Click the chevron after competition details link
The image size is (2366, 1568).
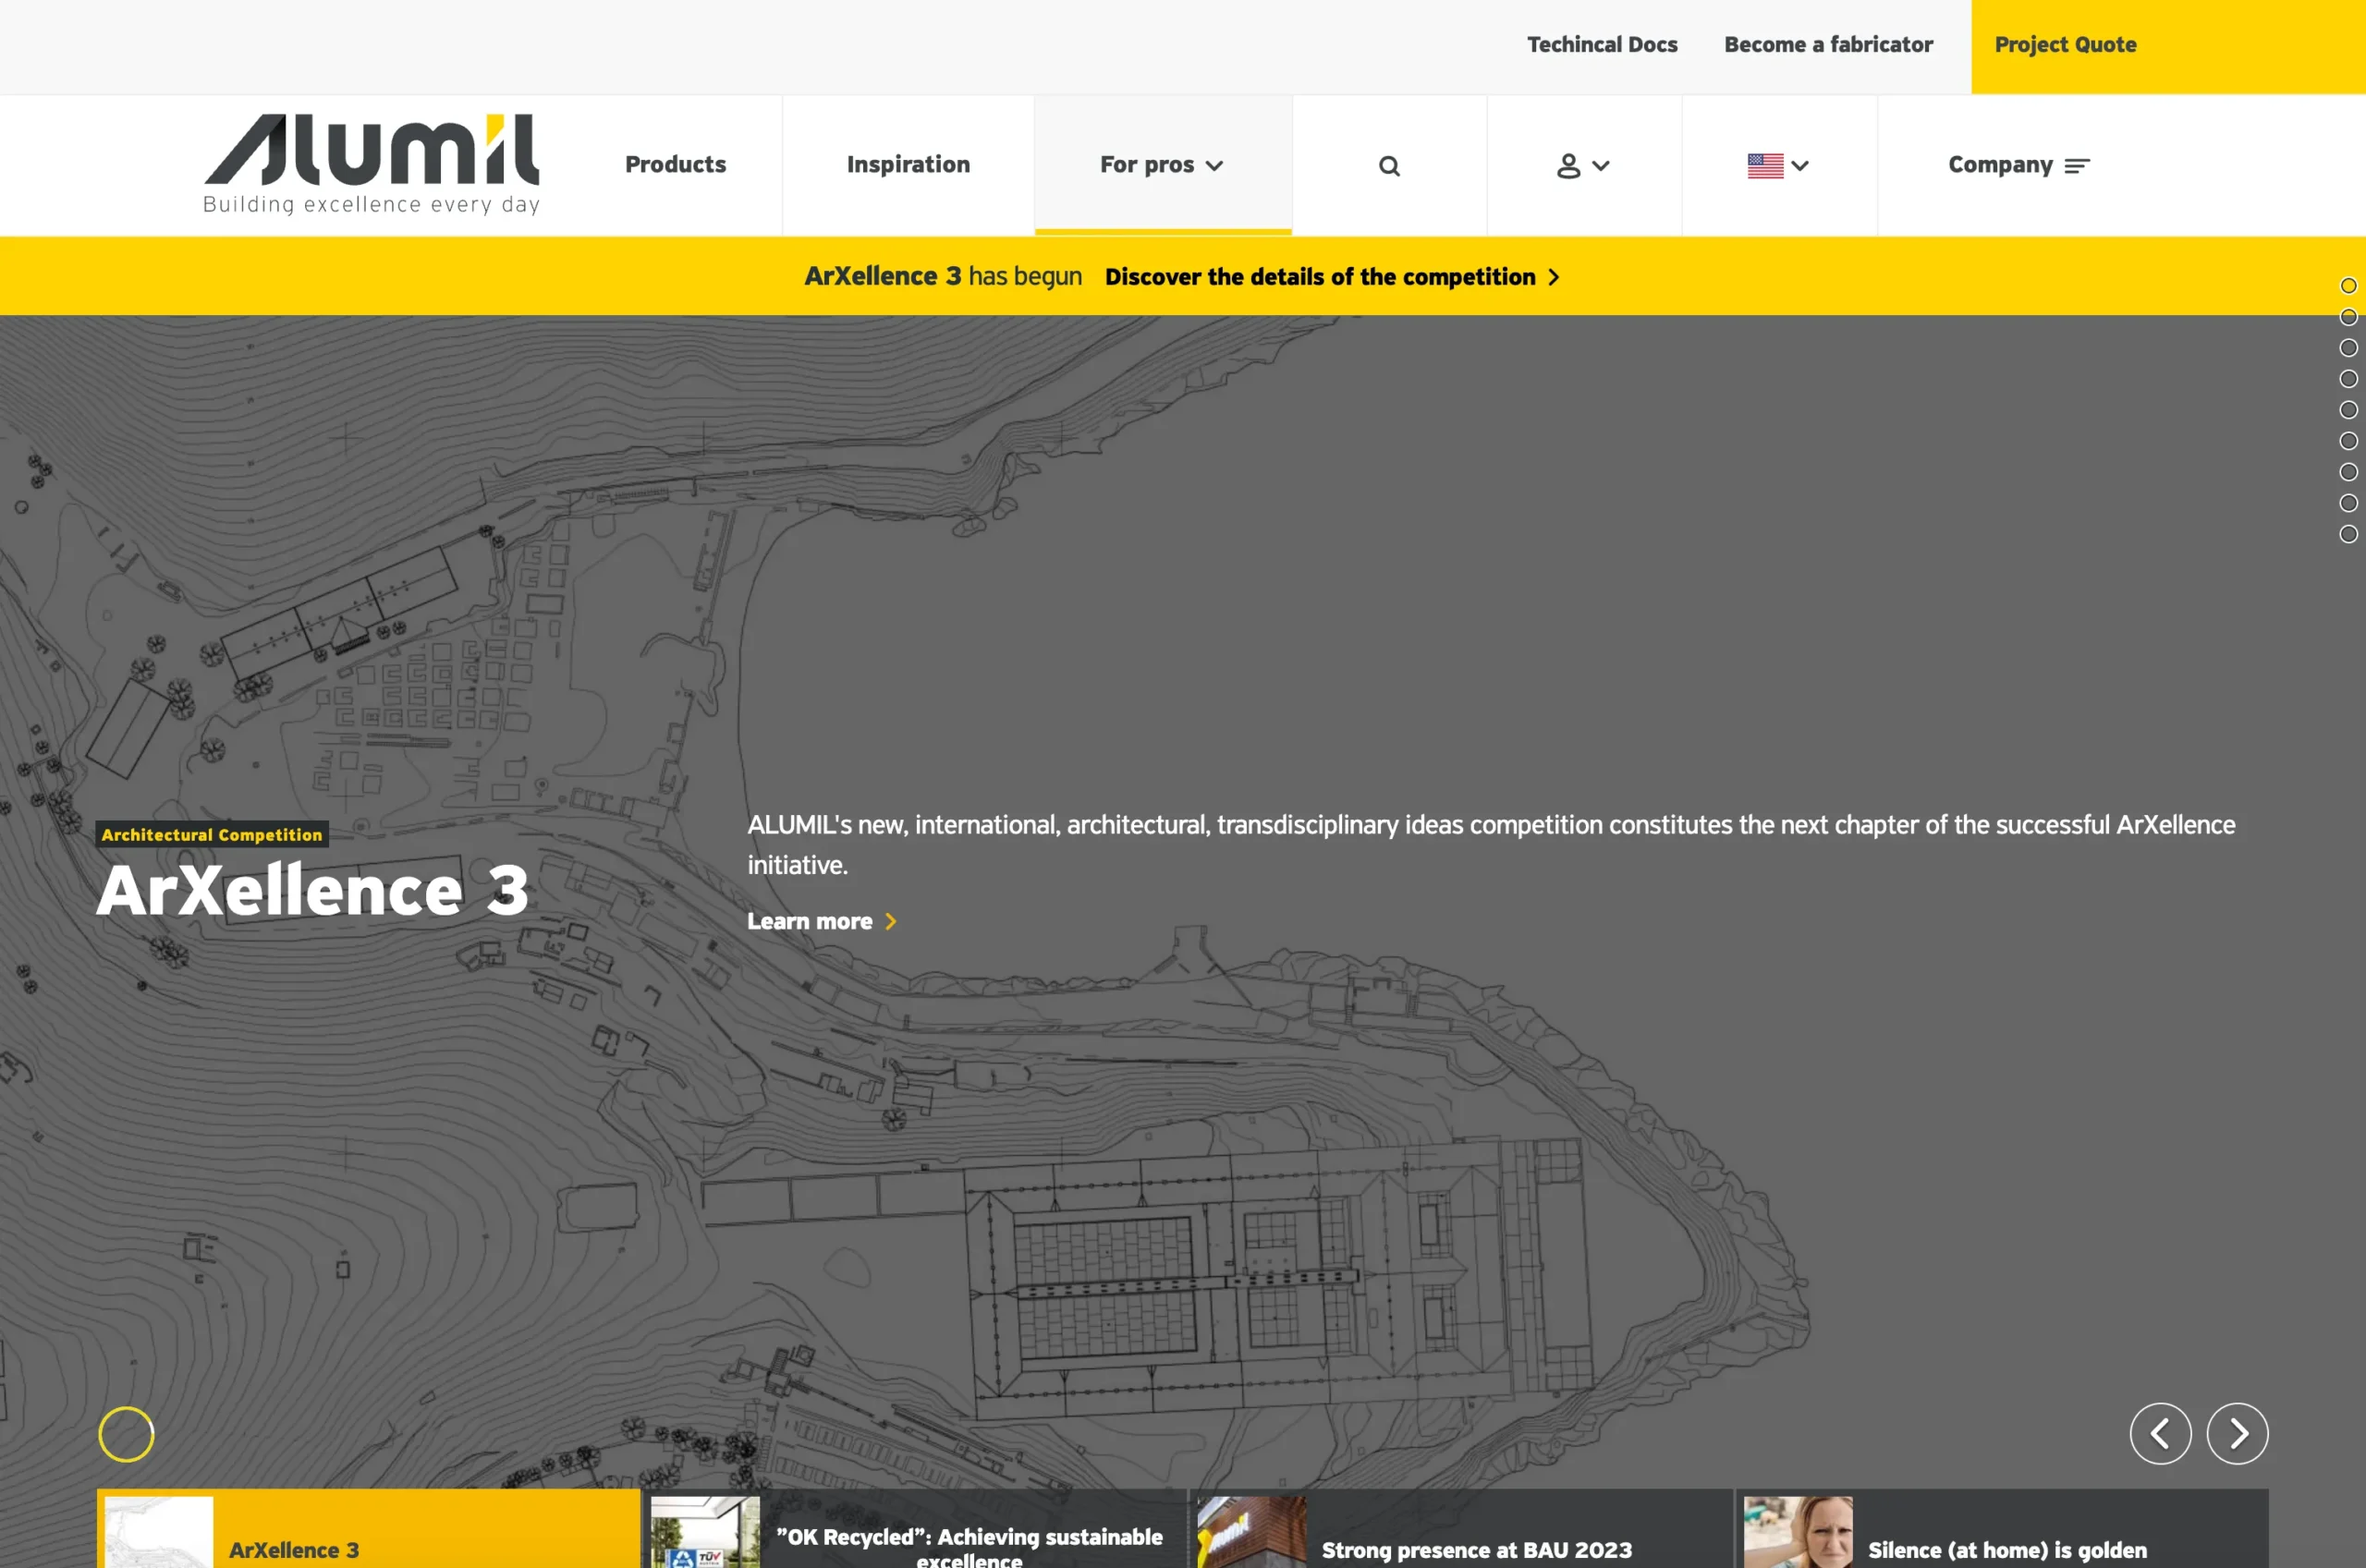[1554, 277]
